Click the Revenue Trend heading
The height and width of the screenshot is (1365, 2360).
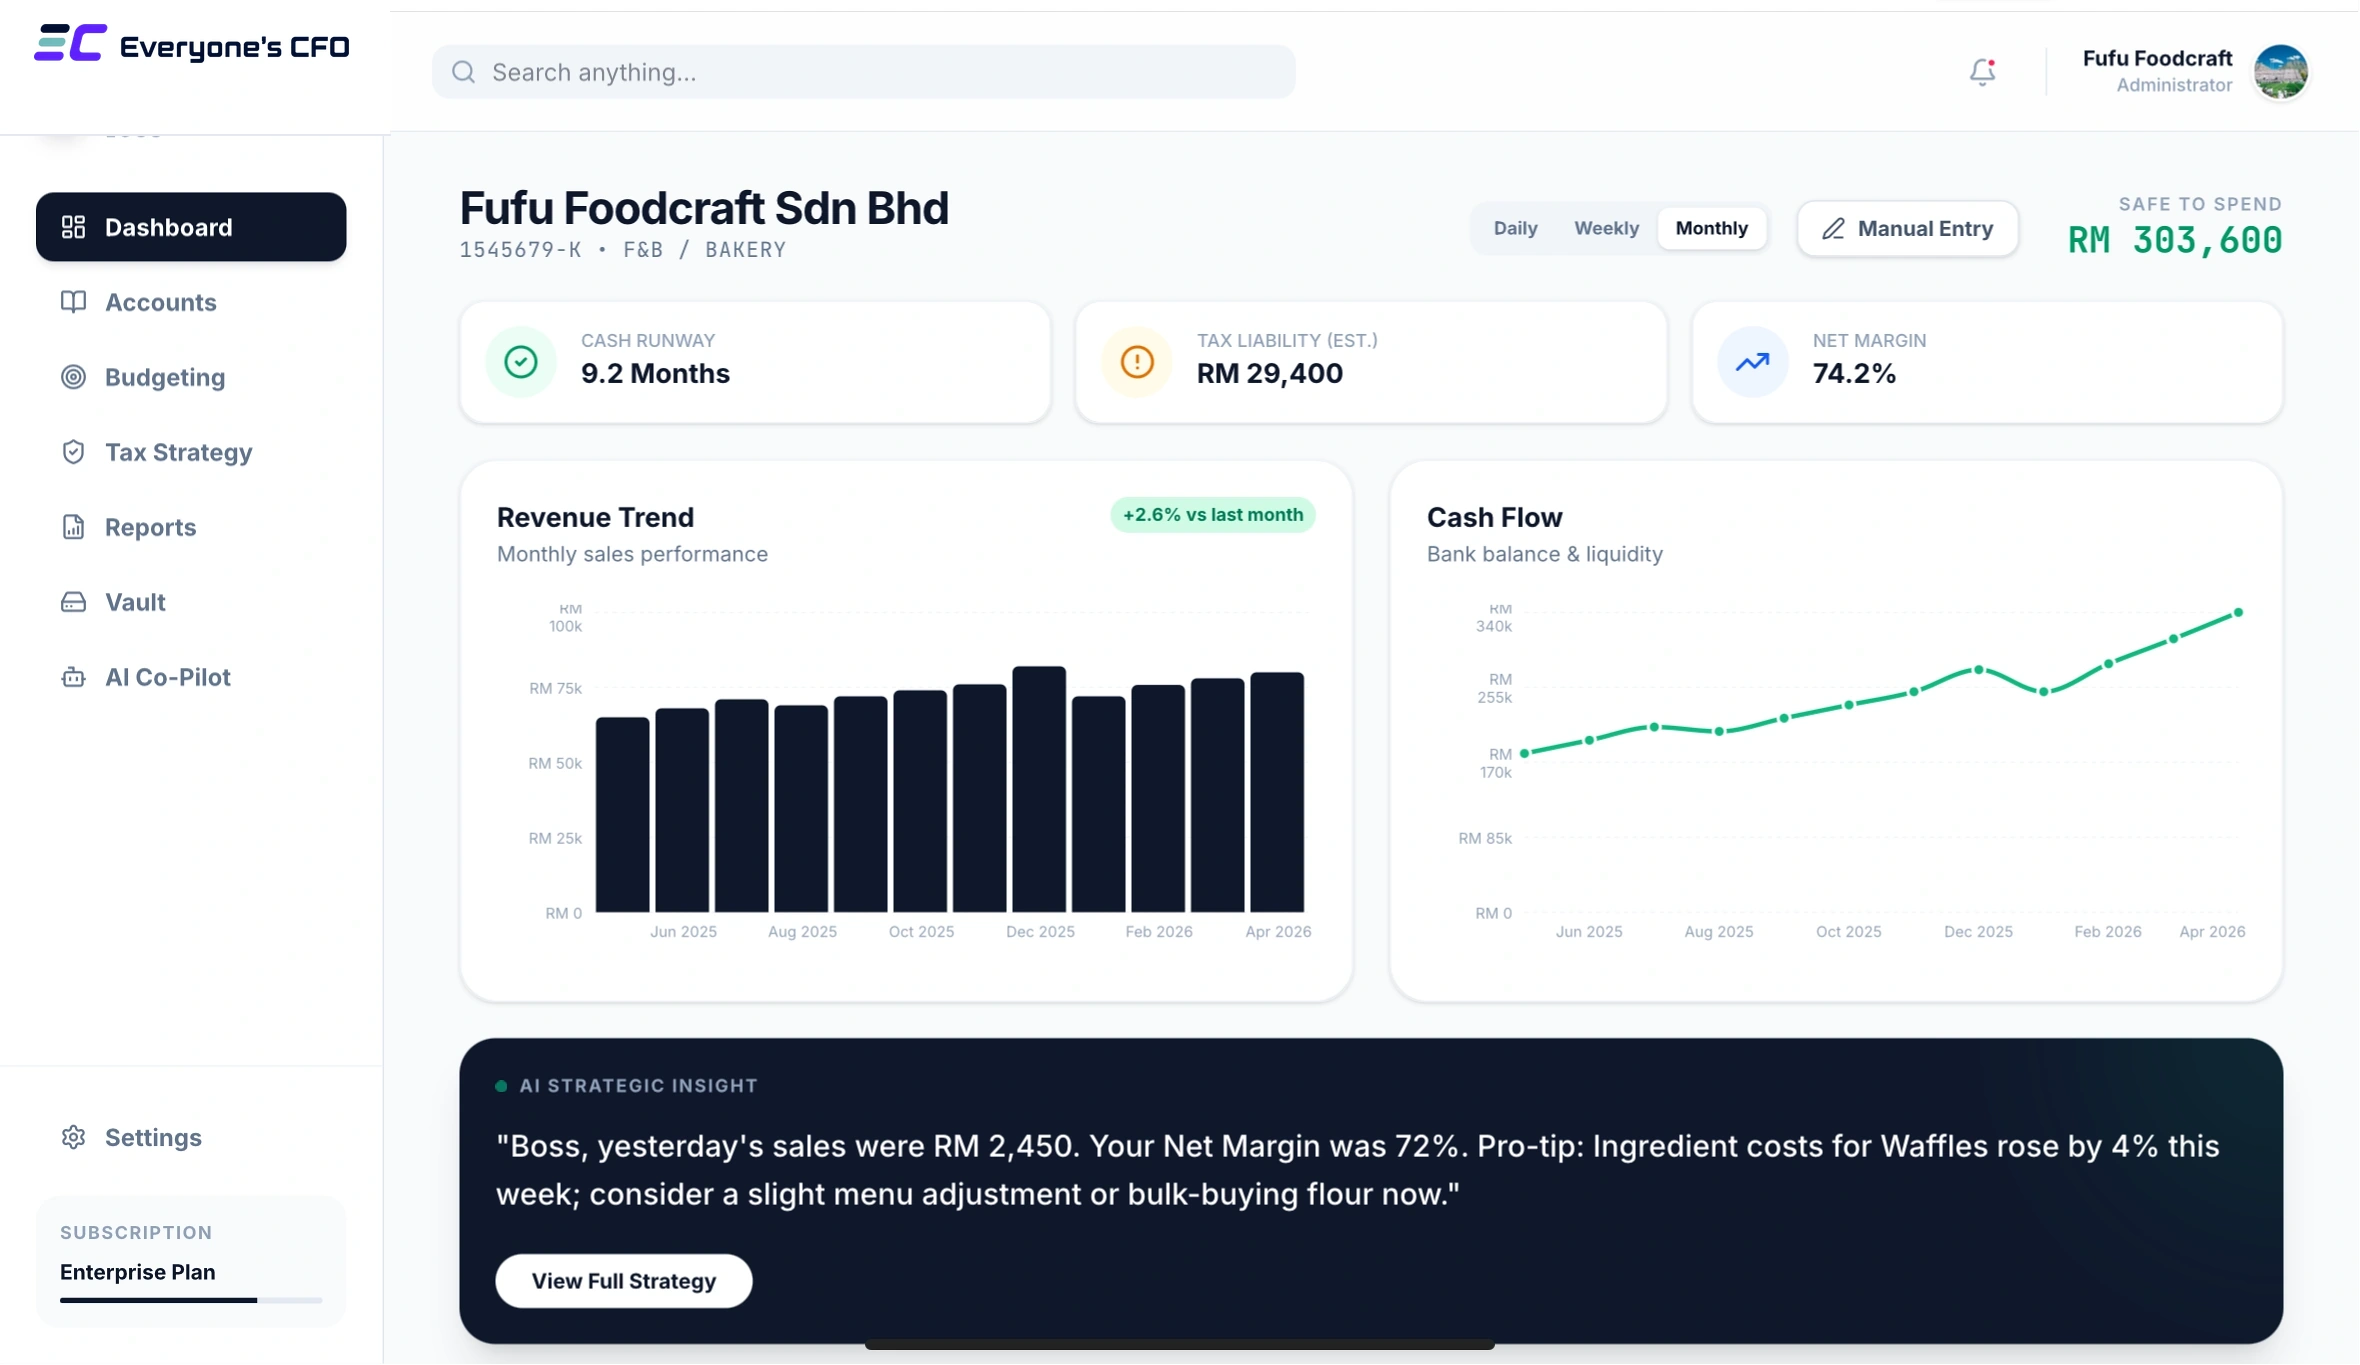[x=595, y=517]
